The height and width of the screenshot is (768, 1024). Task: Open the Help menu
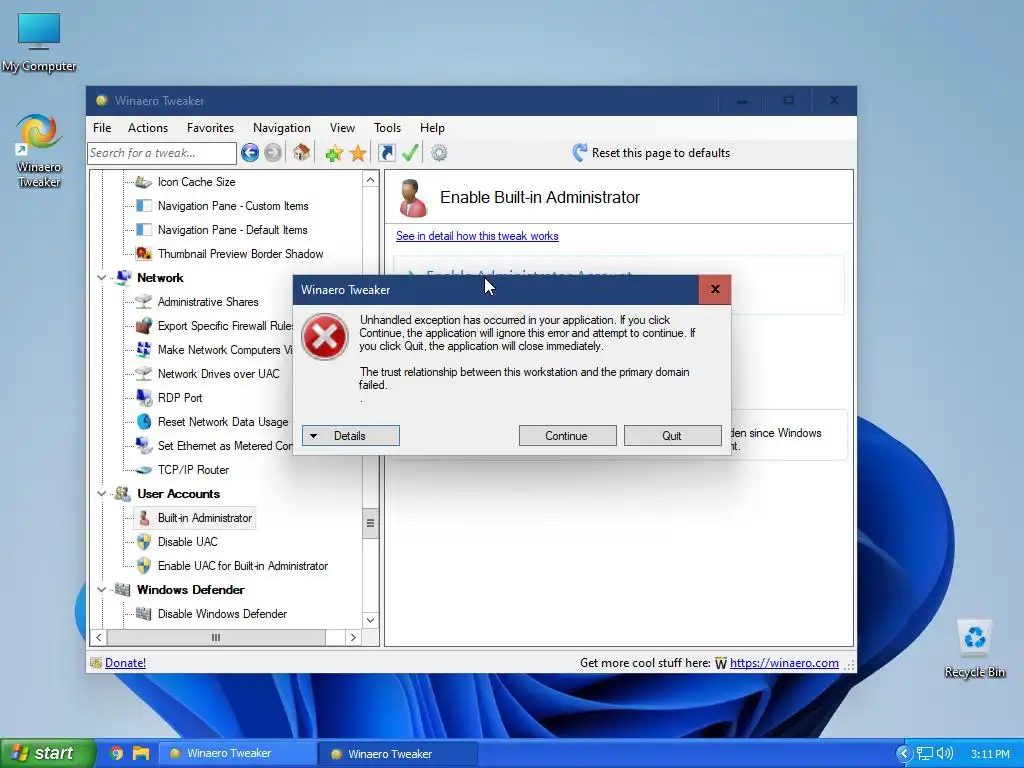tap(432, 128)
